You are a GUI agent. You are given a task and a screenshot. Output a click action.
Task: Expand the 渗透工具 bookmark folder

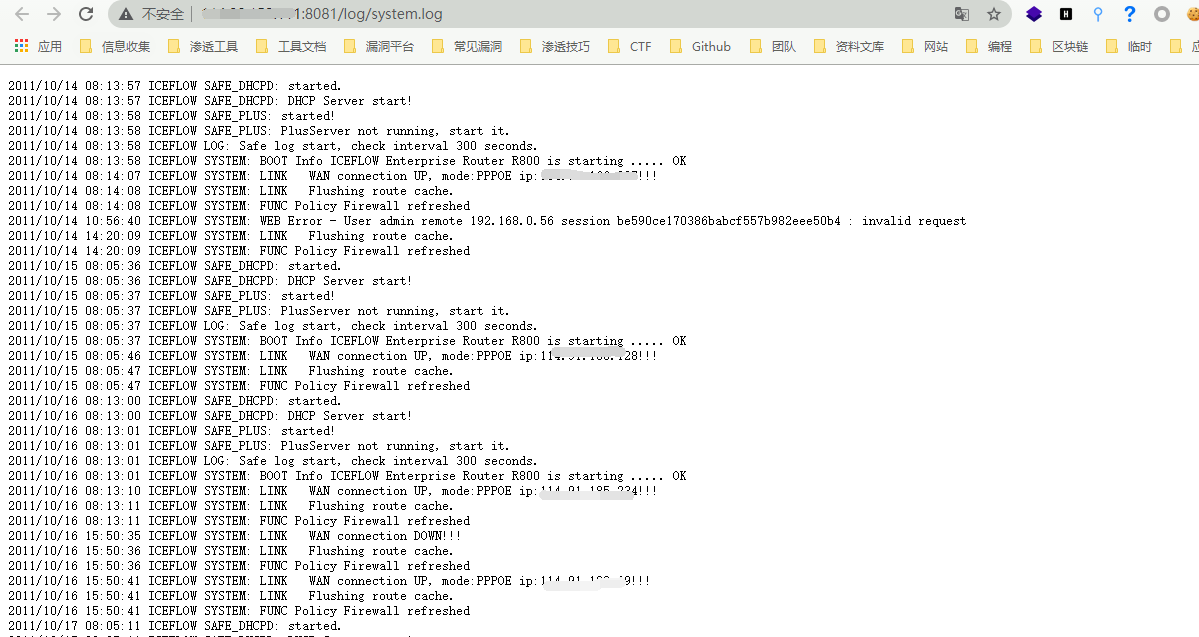click(x=203, y=46)
